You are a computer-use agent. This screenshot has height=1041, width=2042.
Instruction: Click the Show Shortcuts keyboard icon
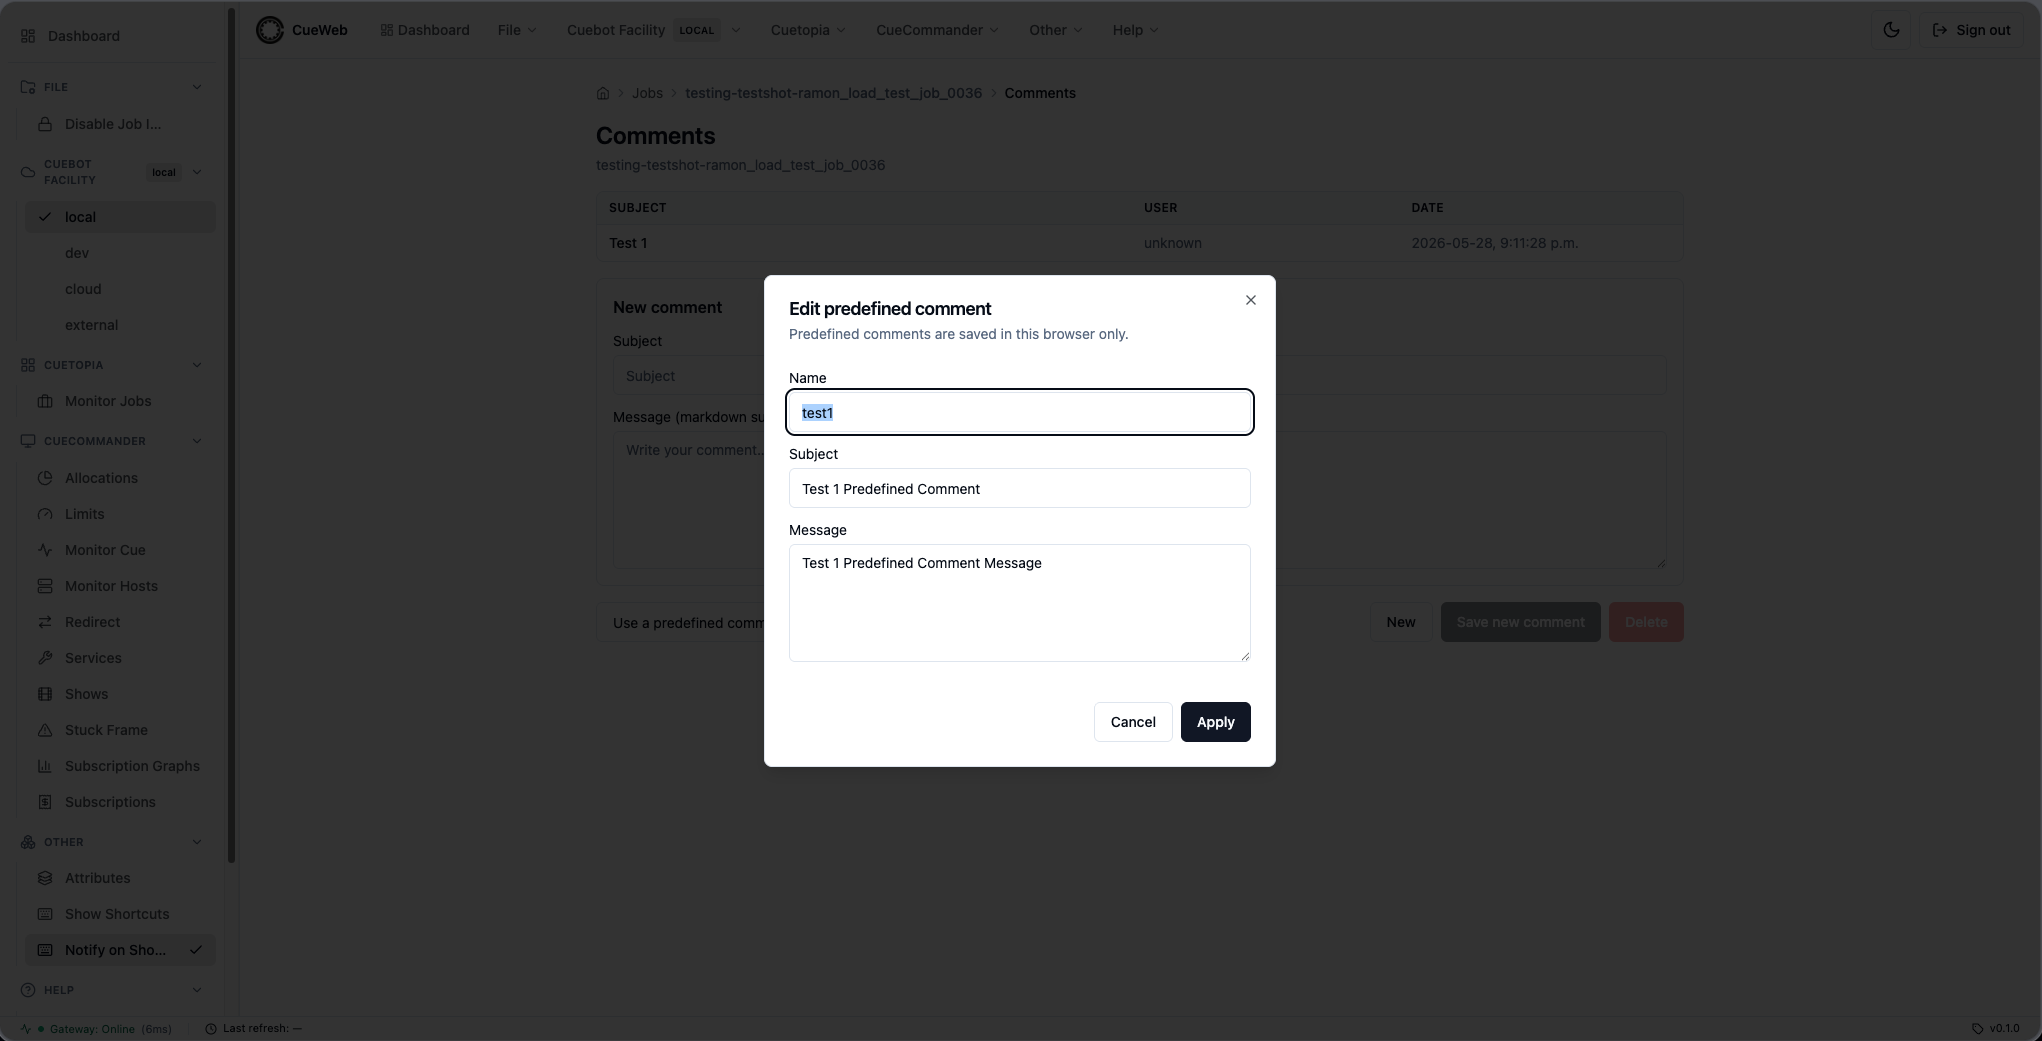tap(45, 914)
